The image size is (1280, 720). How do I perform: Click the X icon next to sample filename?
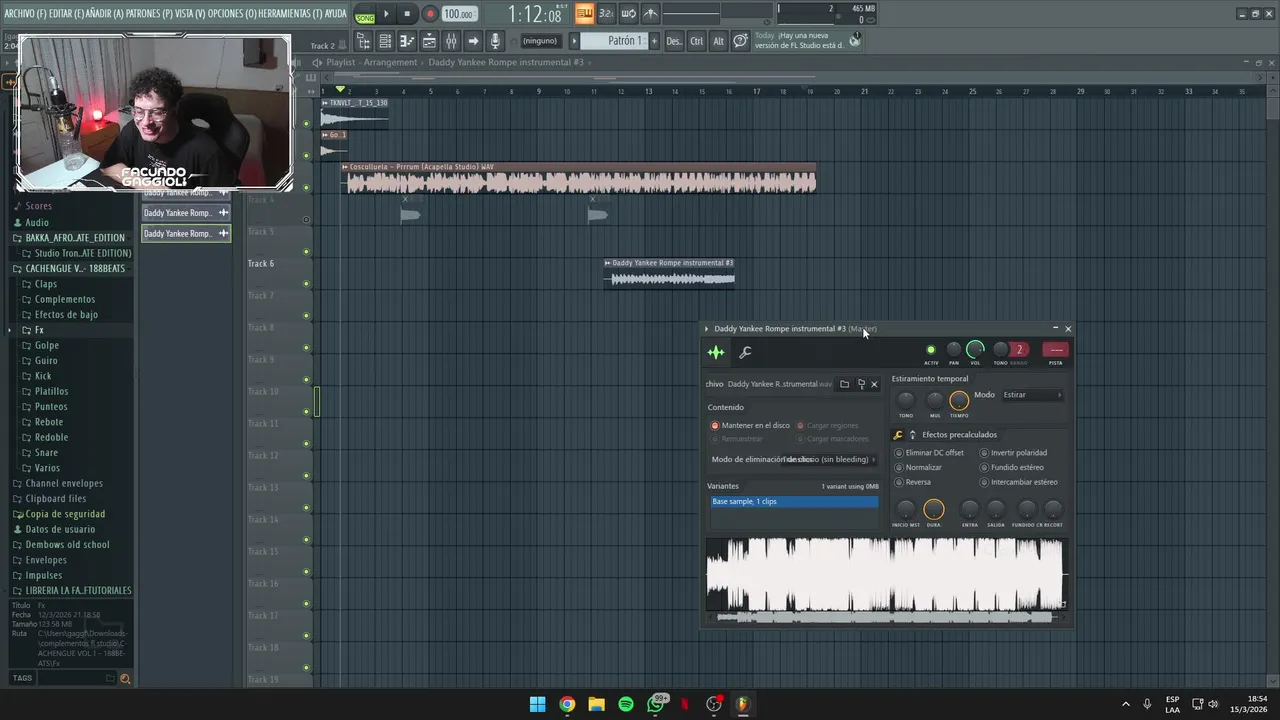pyautogui.click(x=874, y=384)
